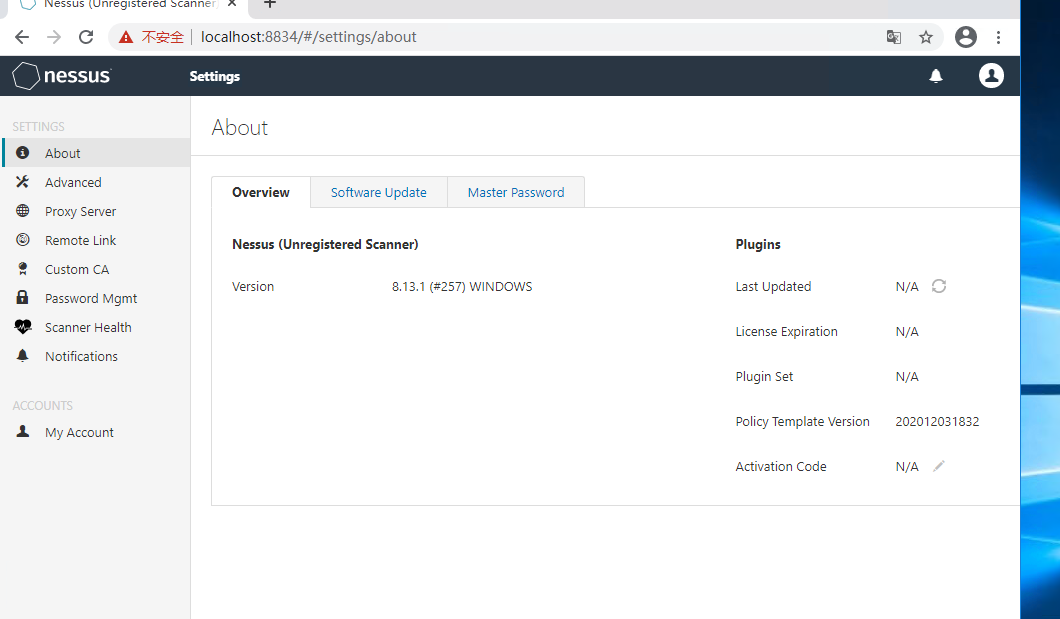
Task: Refresh plugins using Last Updated icon
Action: point(939,286)
